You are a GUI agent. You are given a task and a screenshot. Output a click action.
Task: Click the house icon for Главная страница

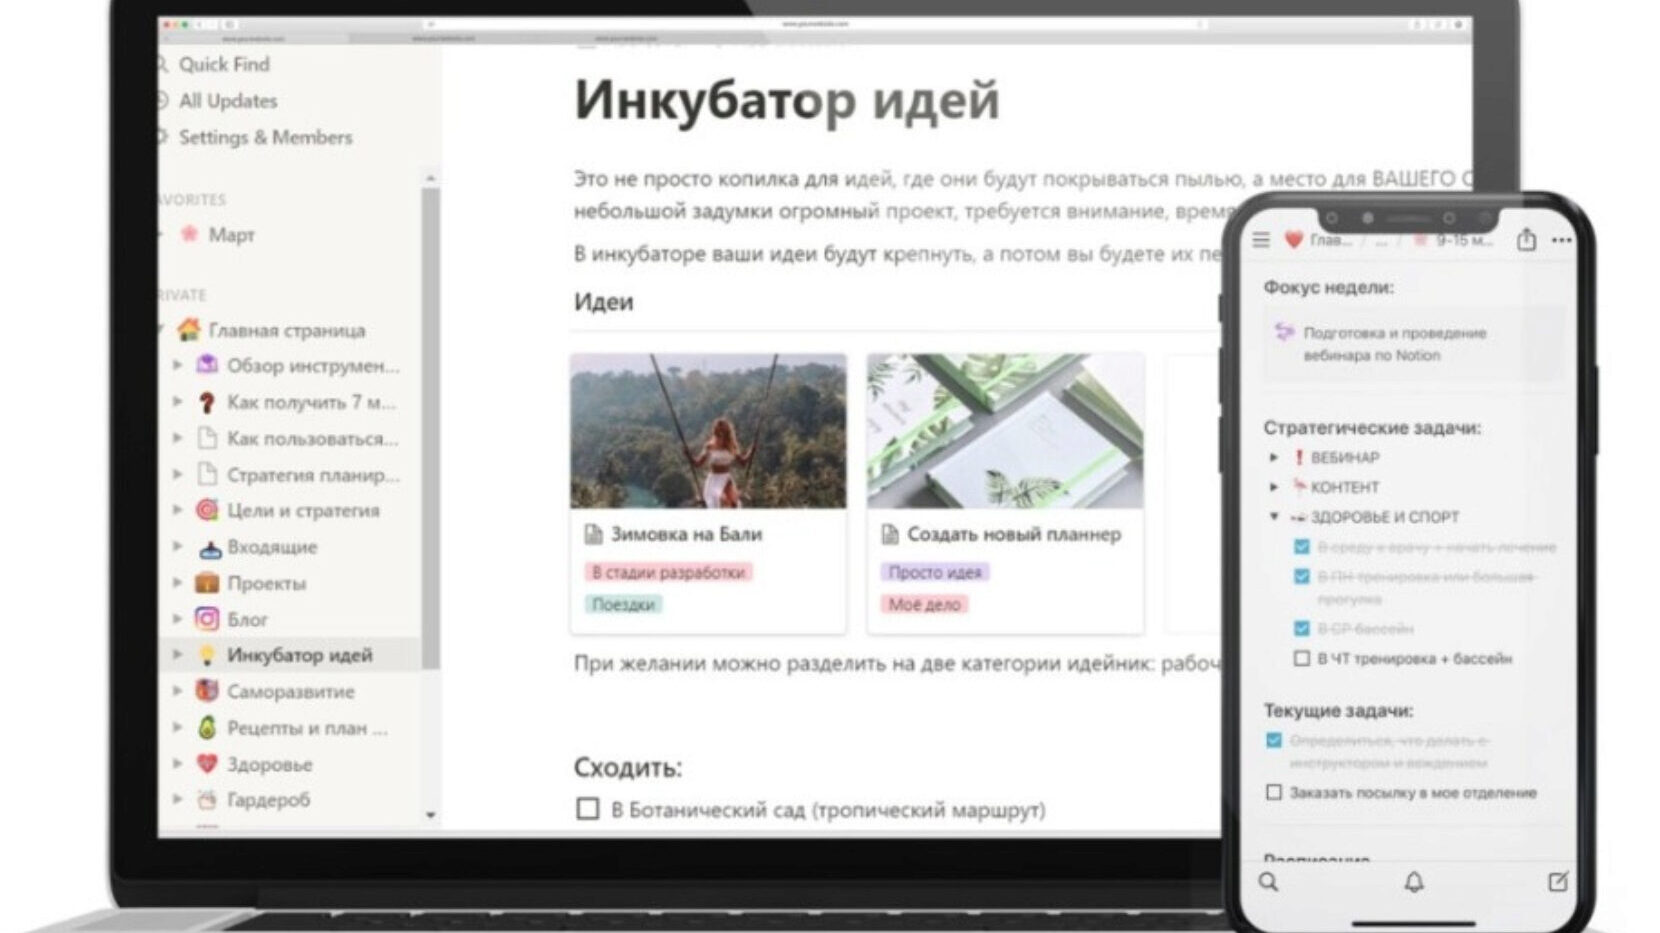(x=188, y=330)
